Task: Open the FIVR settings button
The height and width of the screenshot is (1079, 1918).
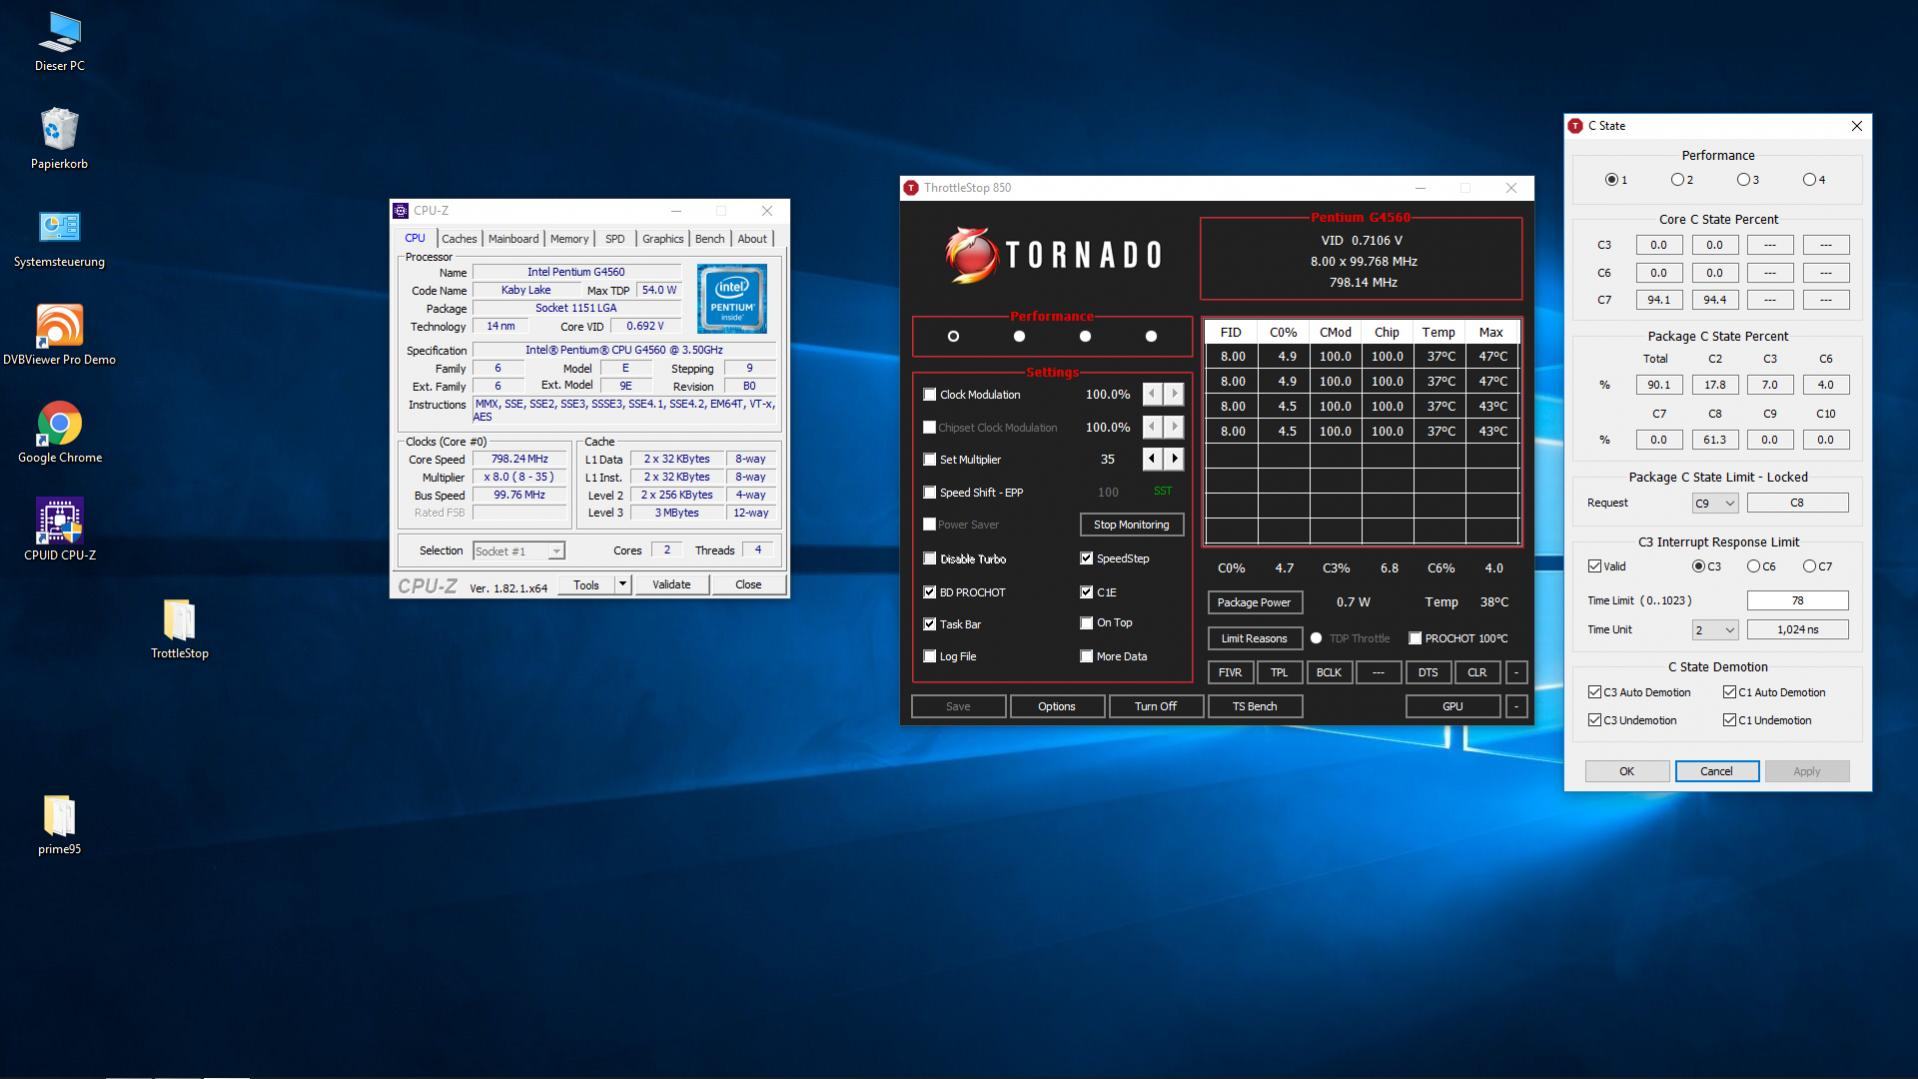Action: point(1230,672)
